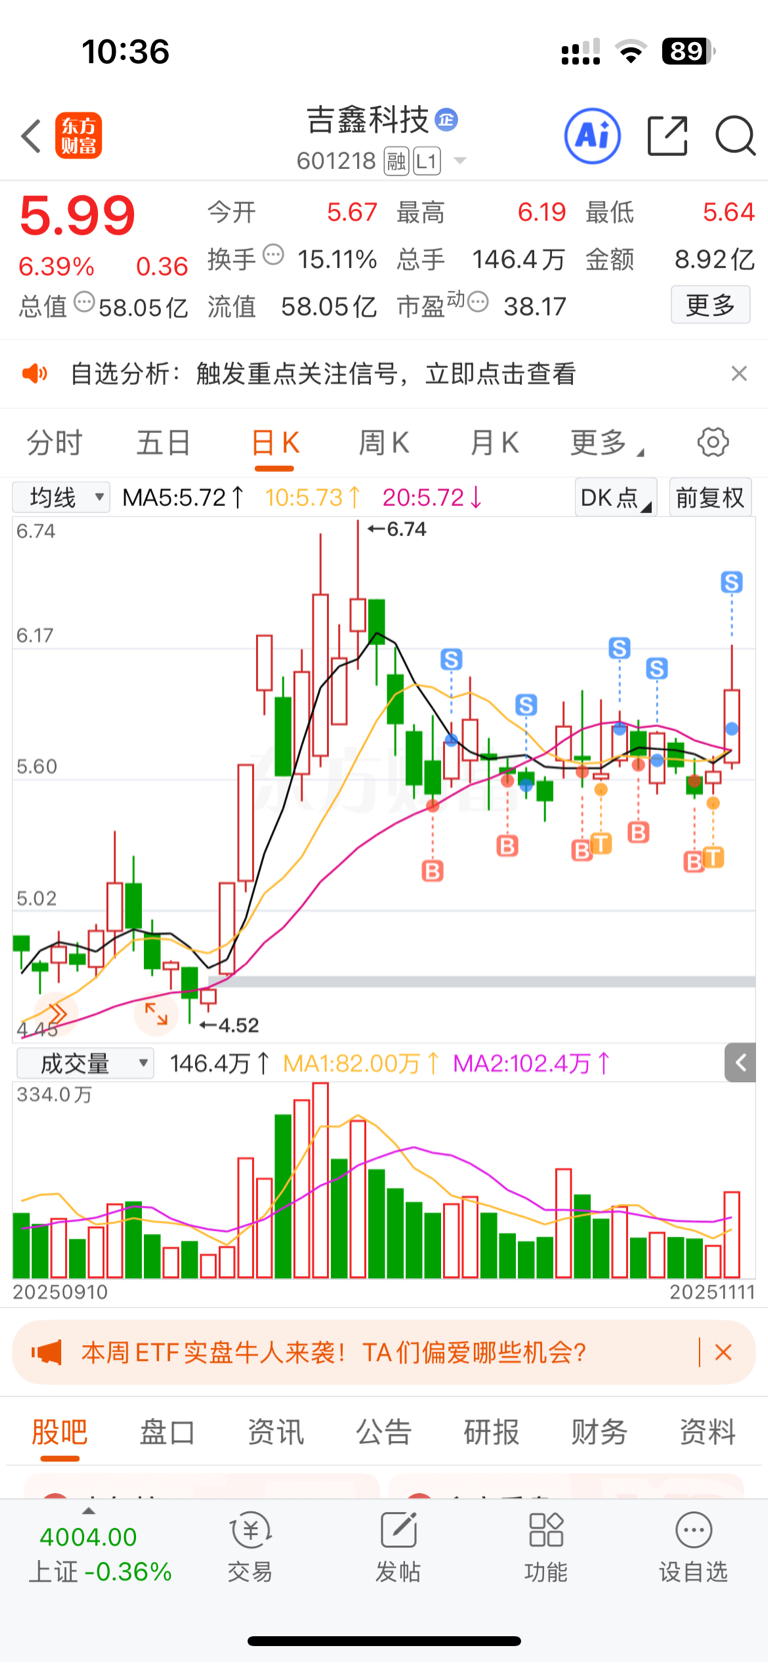The height and width of the screenshot is (1663, 768).
Task: Tap the verified badge beside 吉鑫科技
Action: tap(447, 120)
